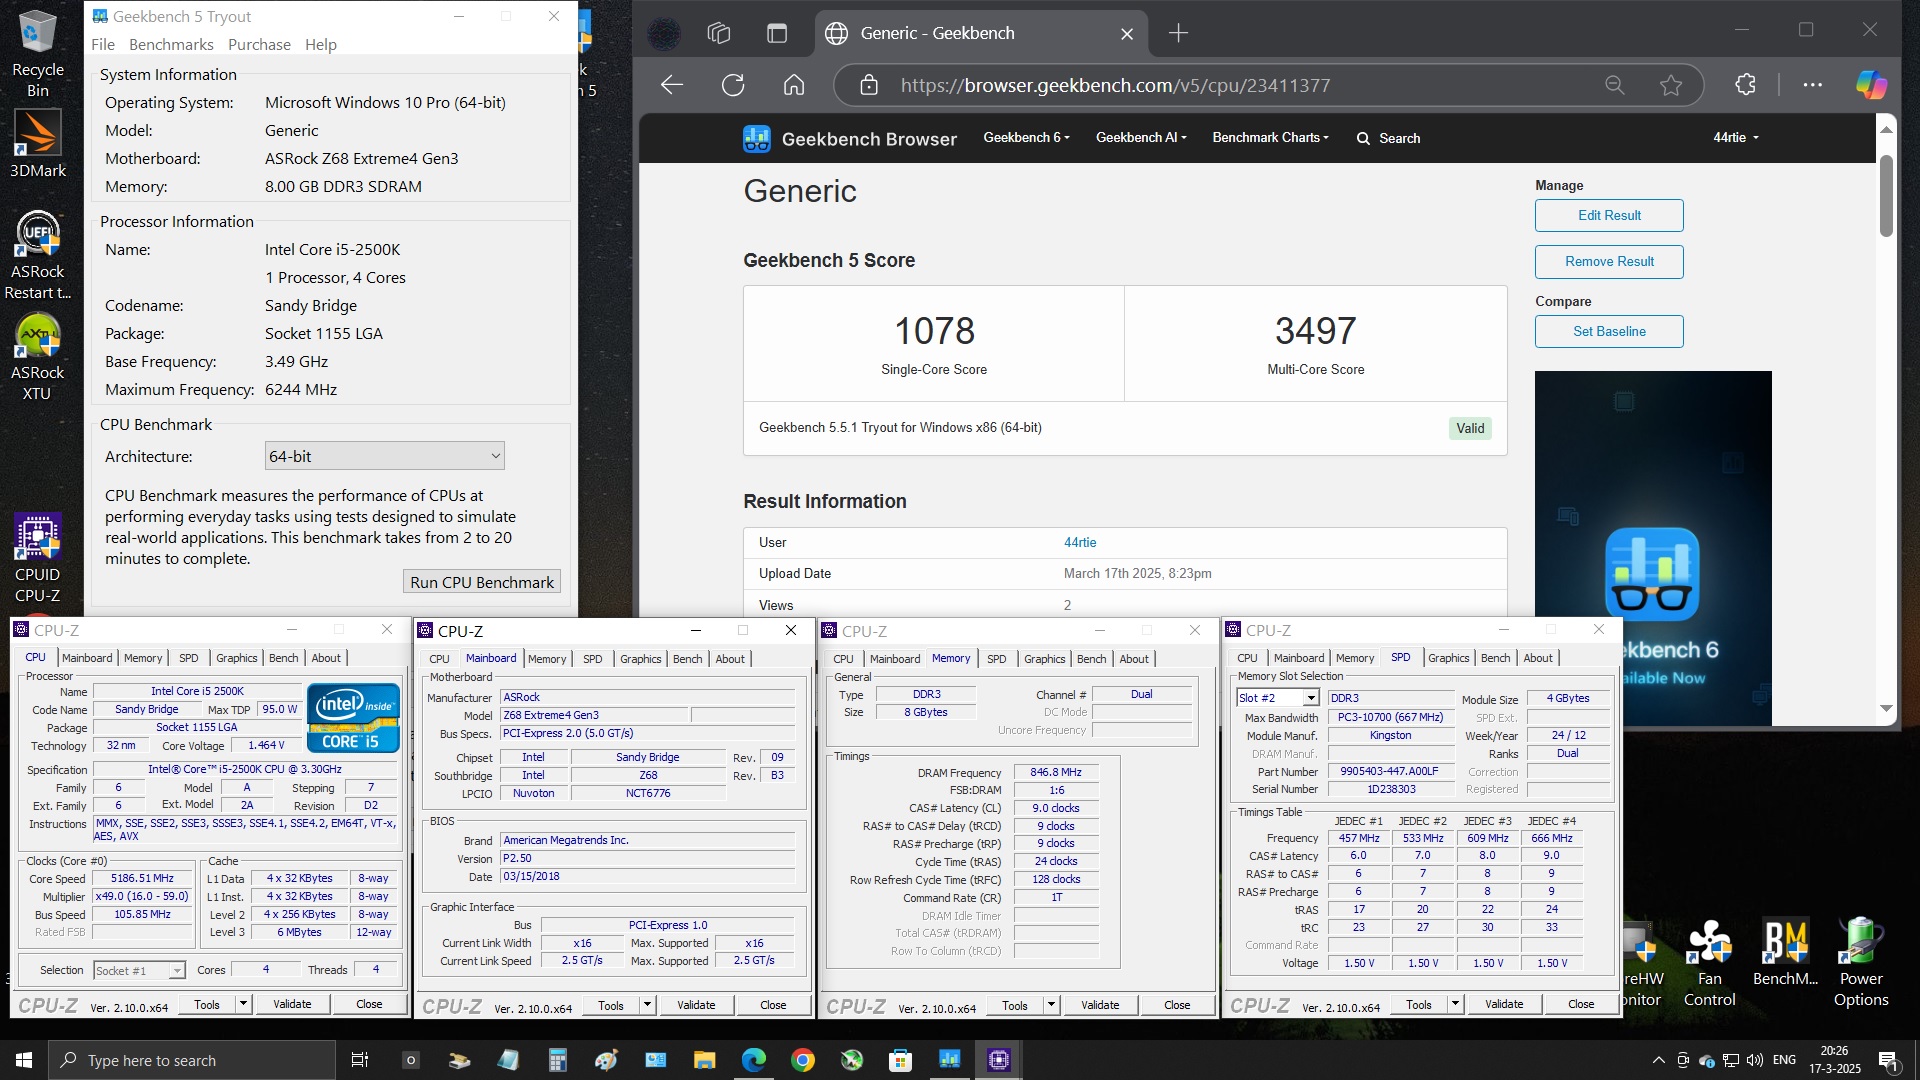Open the Recycle Bin desktop icon
Viewport: 1920px width, 1080px height.
click(x=38, y=52)
